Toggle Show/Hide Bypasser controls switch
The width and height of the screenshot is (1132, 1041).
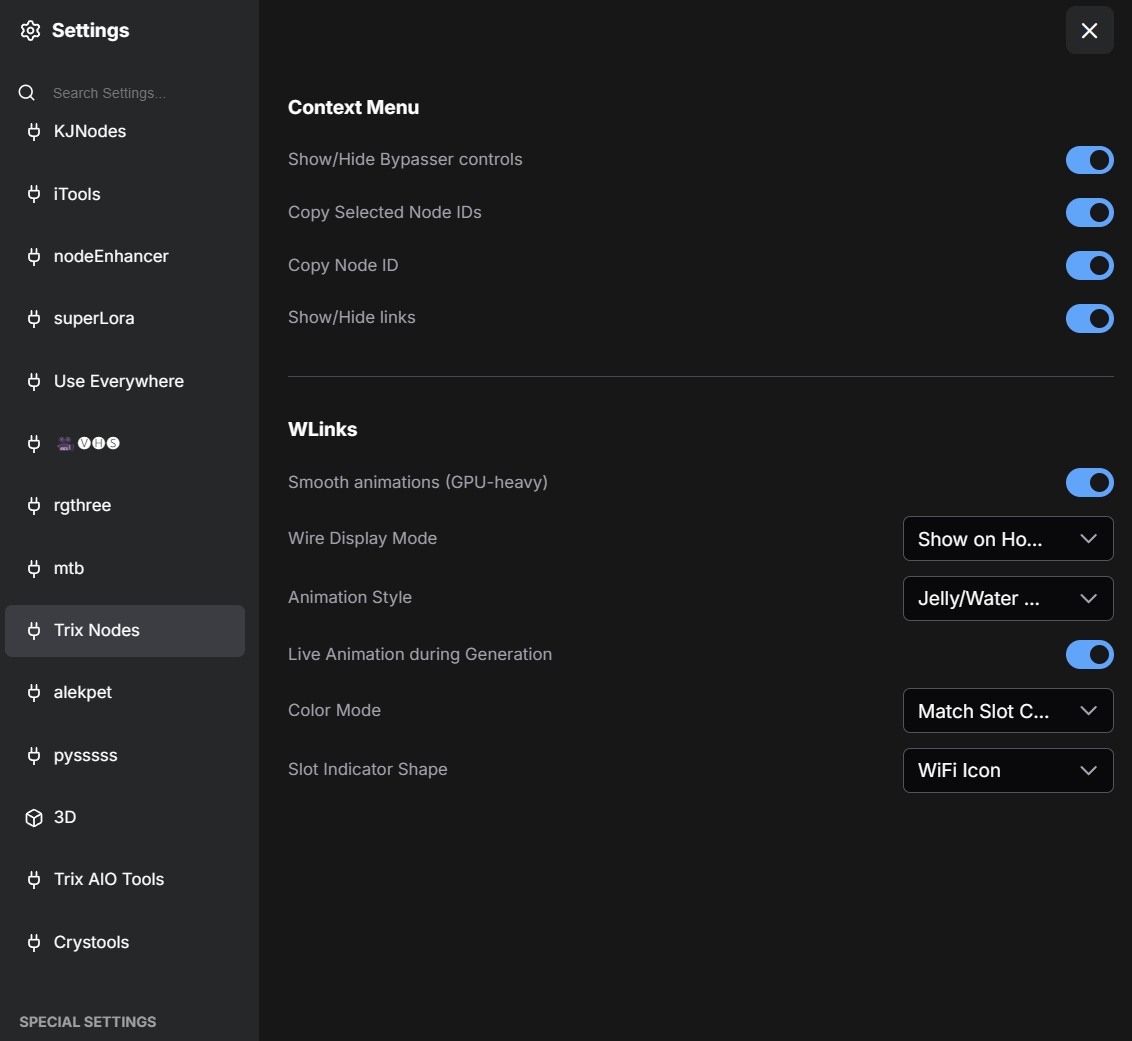coord(1089,160)
